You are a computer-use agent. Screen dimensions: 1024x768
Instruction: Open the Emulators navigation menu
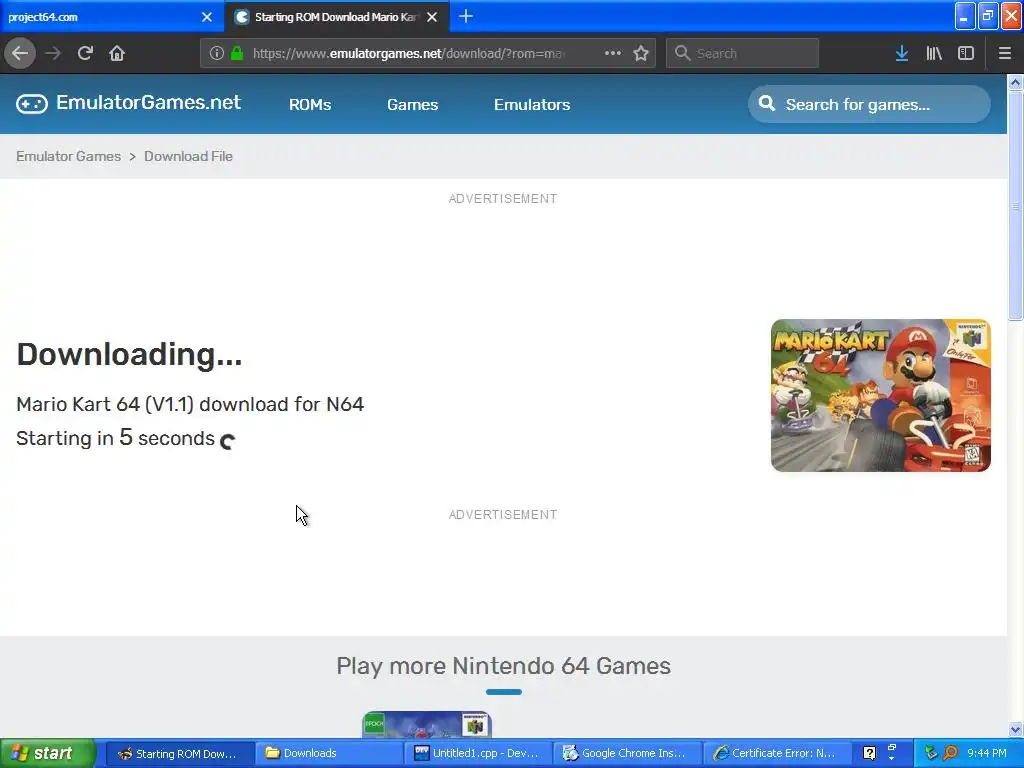click(x=532, y=104)
